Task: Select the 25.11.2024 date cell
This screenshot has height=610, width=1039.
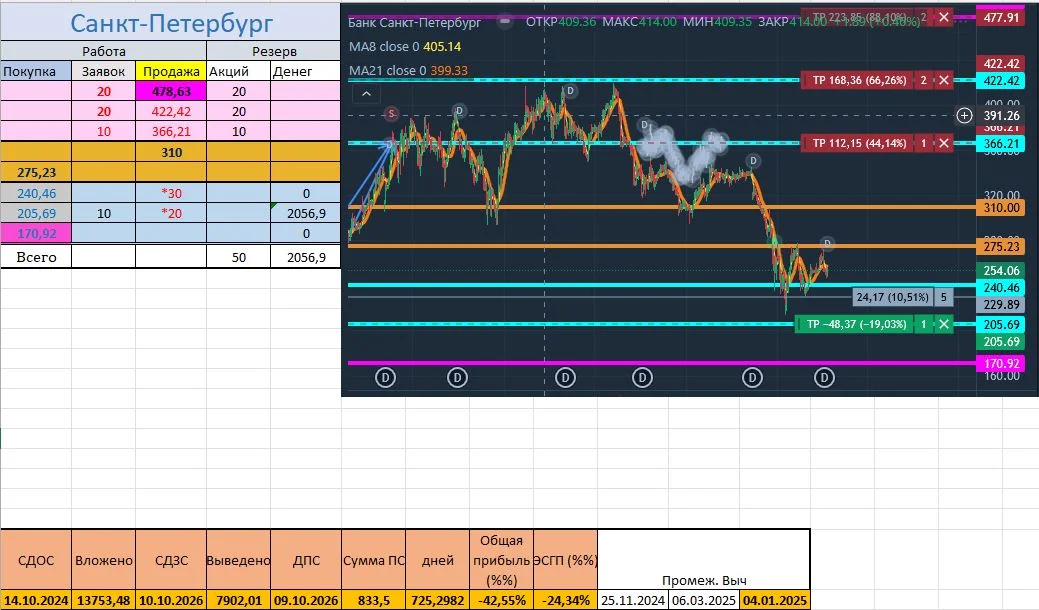Action: 633,600
